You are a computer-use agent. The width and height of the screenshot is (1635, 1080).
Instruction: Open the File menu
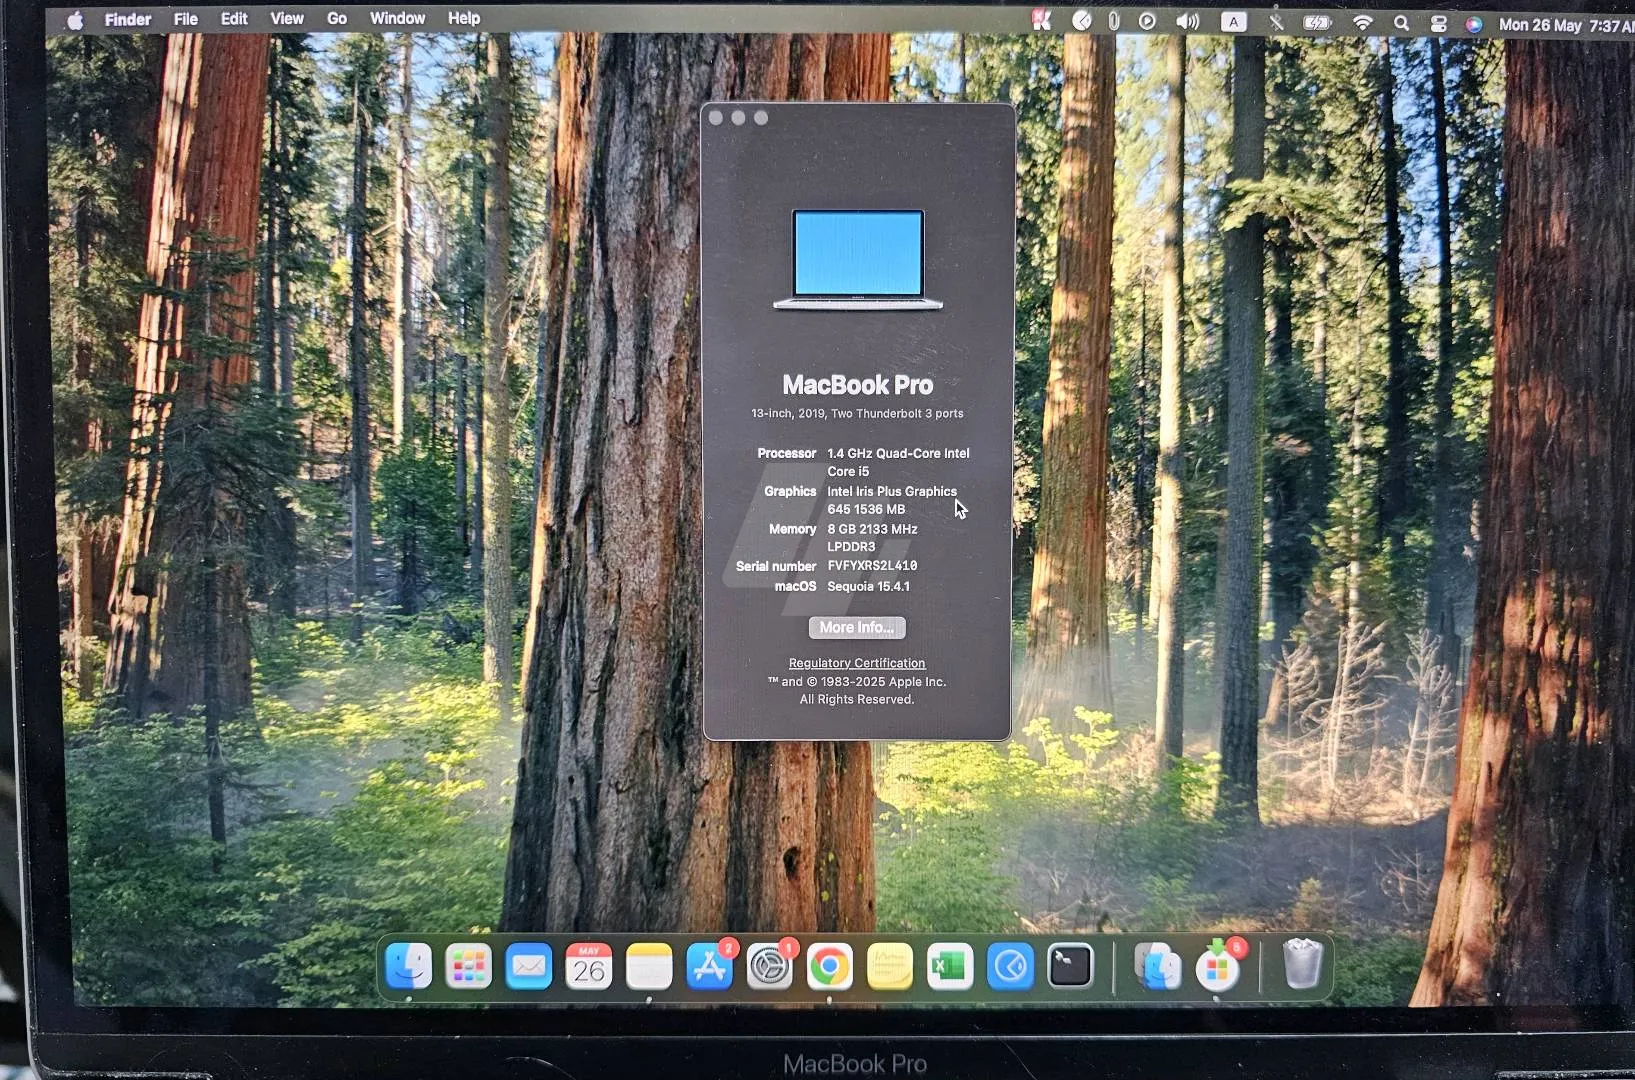pos(185,19)
